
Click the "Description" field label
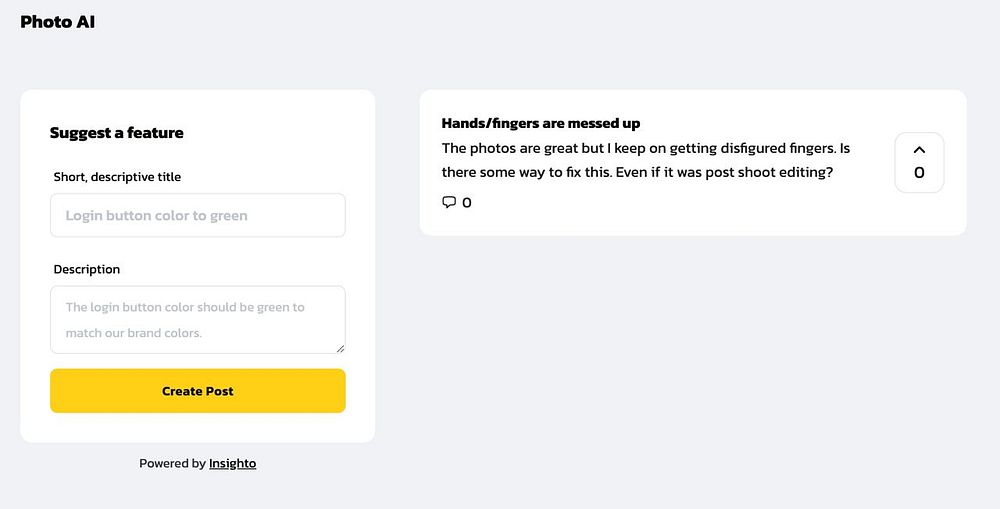tap(87, 269)
